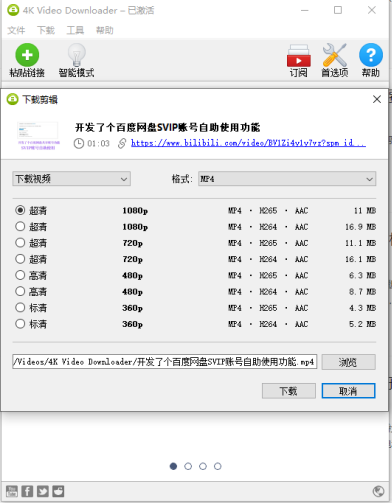Screen dimensions: 392x503
Task: Click the green Paste Link (粘贴链接) icon
Action: [x=27, y=55]
